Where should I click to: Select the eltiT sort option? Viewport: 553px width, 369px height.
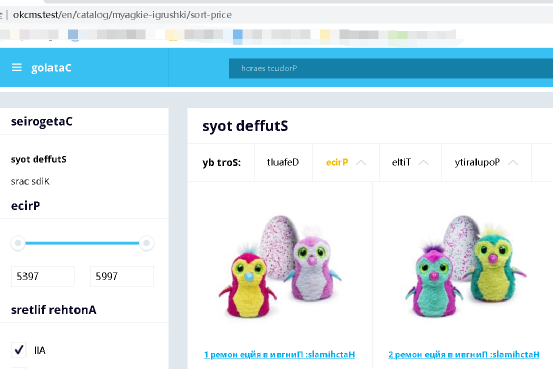(x=401, y=162)
